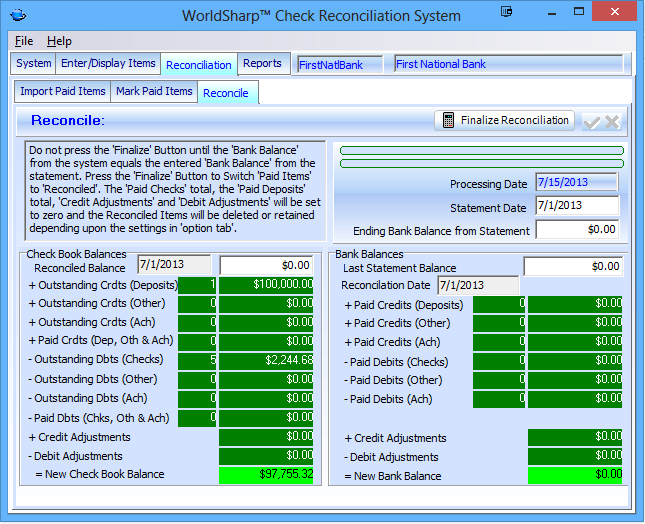Image resolution: width=645 pixels, height=524 pixels.
Task: Click the New Check Book Balance total
Action: [266, 474]
